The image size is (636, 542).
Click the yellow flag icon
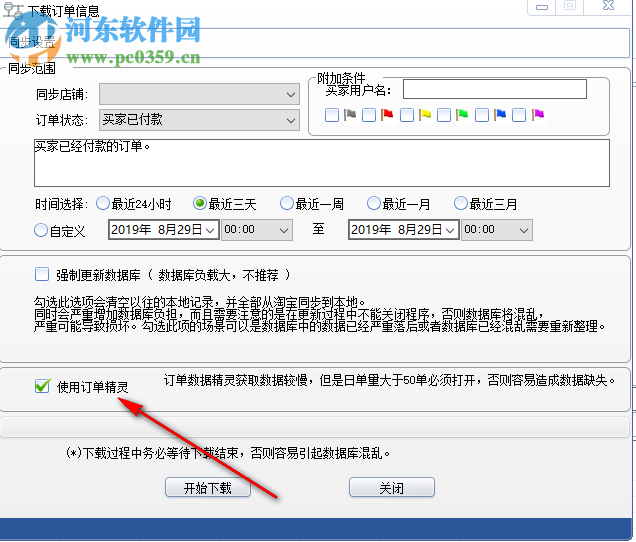pos(425,115)
